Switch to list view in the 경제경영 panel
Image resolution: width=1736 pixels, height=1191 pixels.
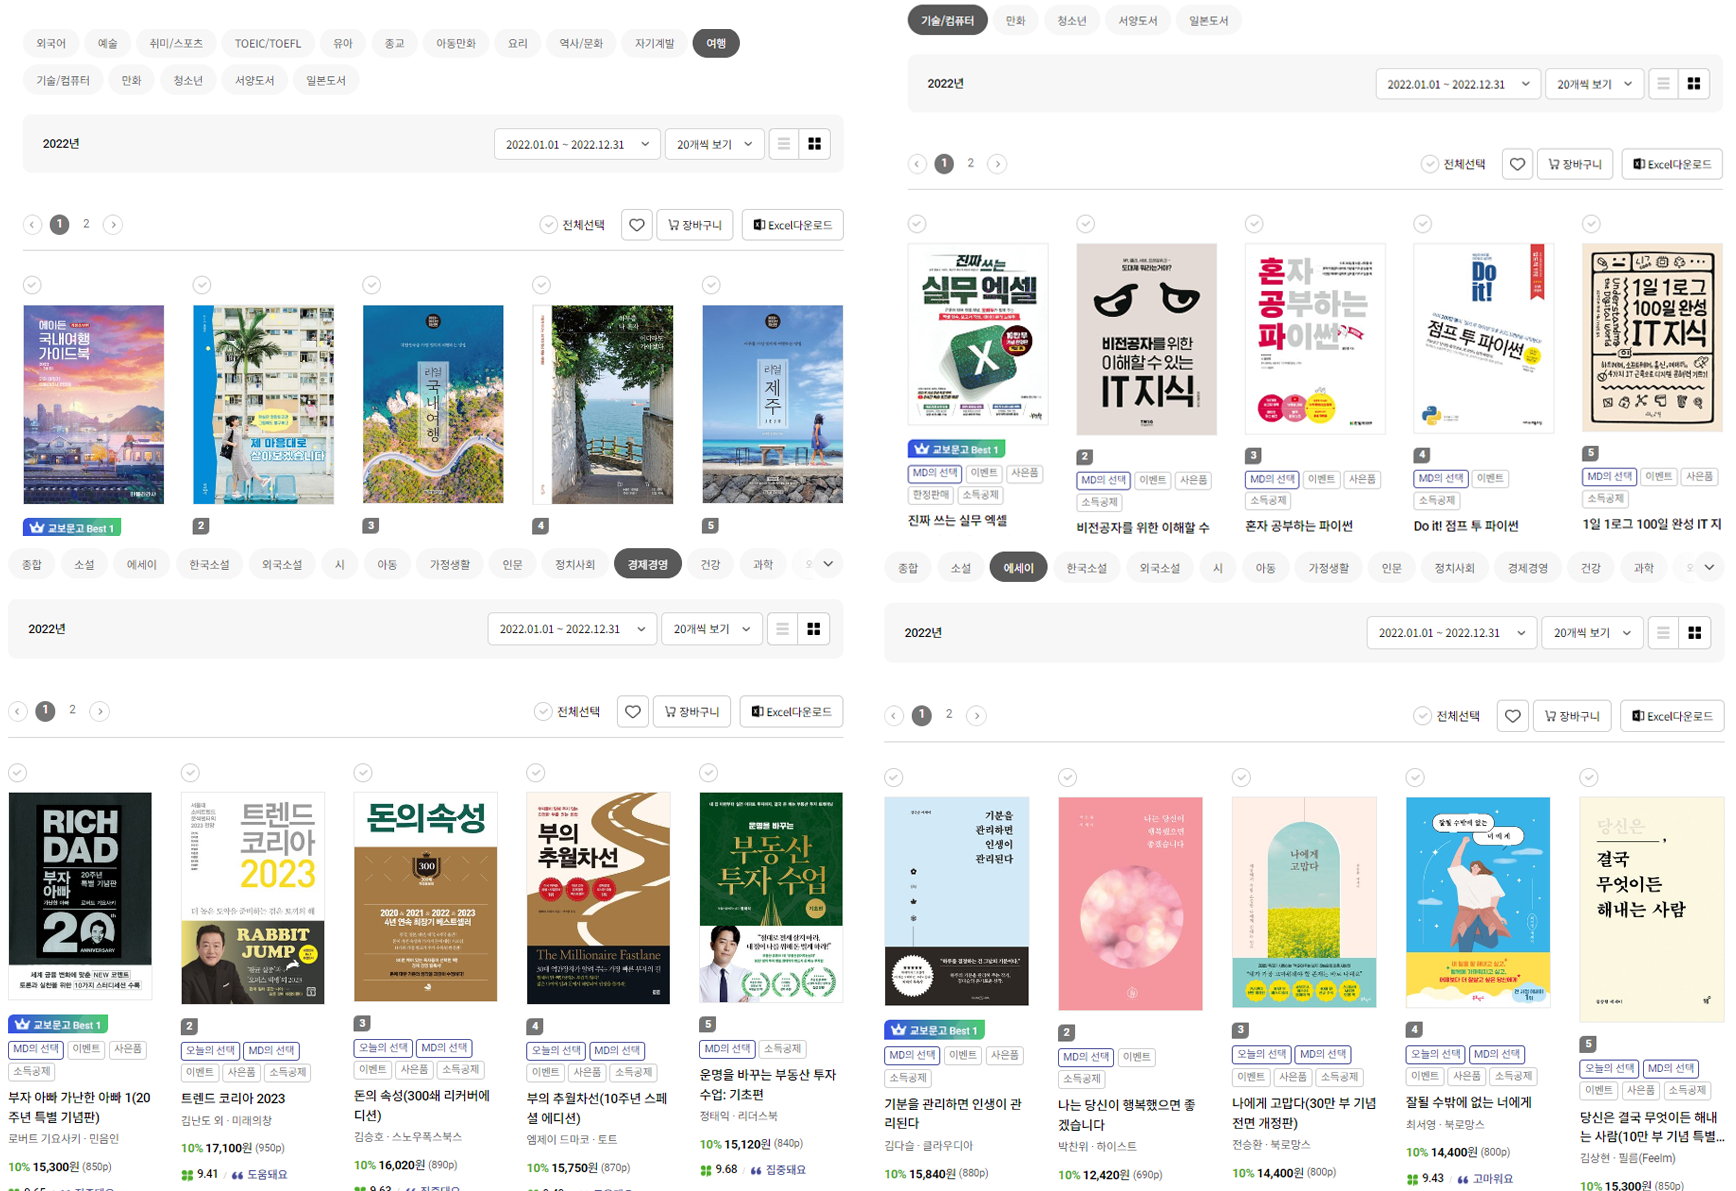(x=782, y=629)
